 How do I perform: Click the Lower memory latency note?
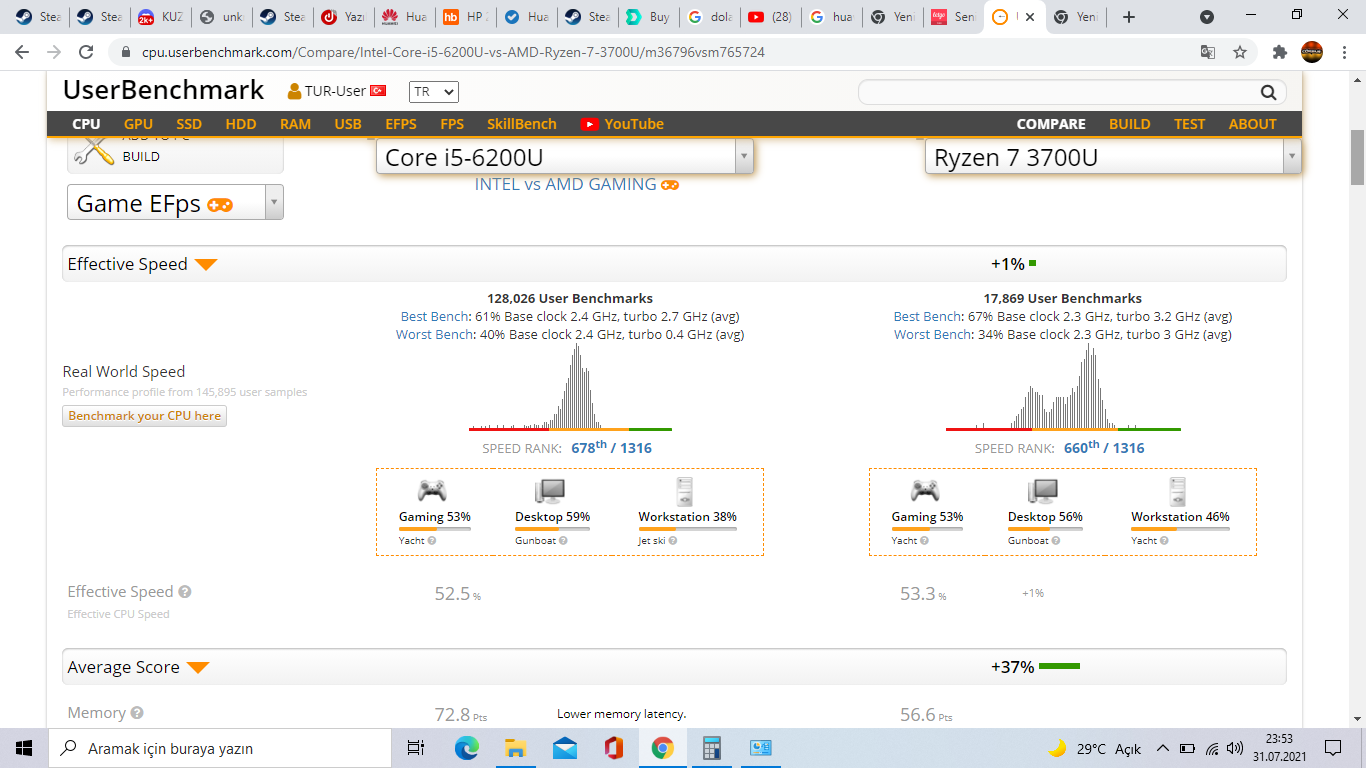point(622,714)
